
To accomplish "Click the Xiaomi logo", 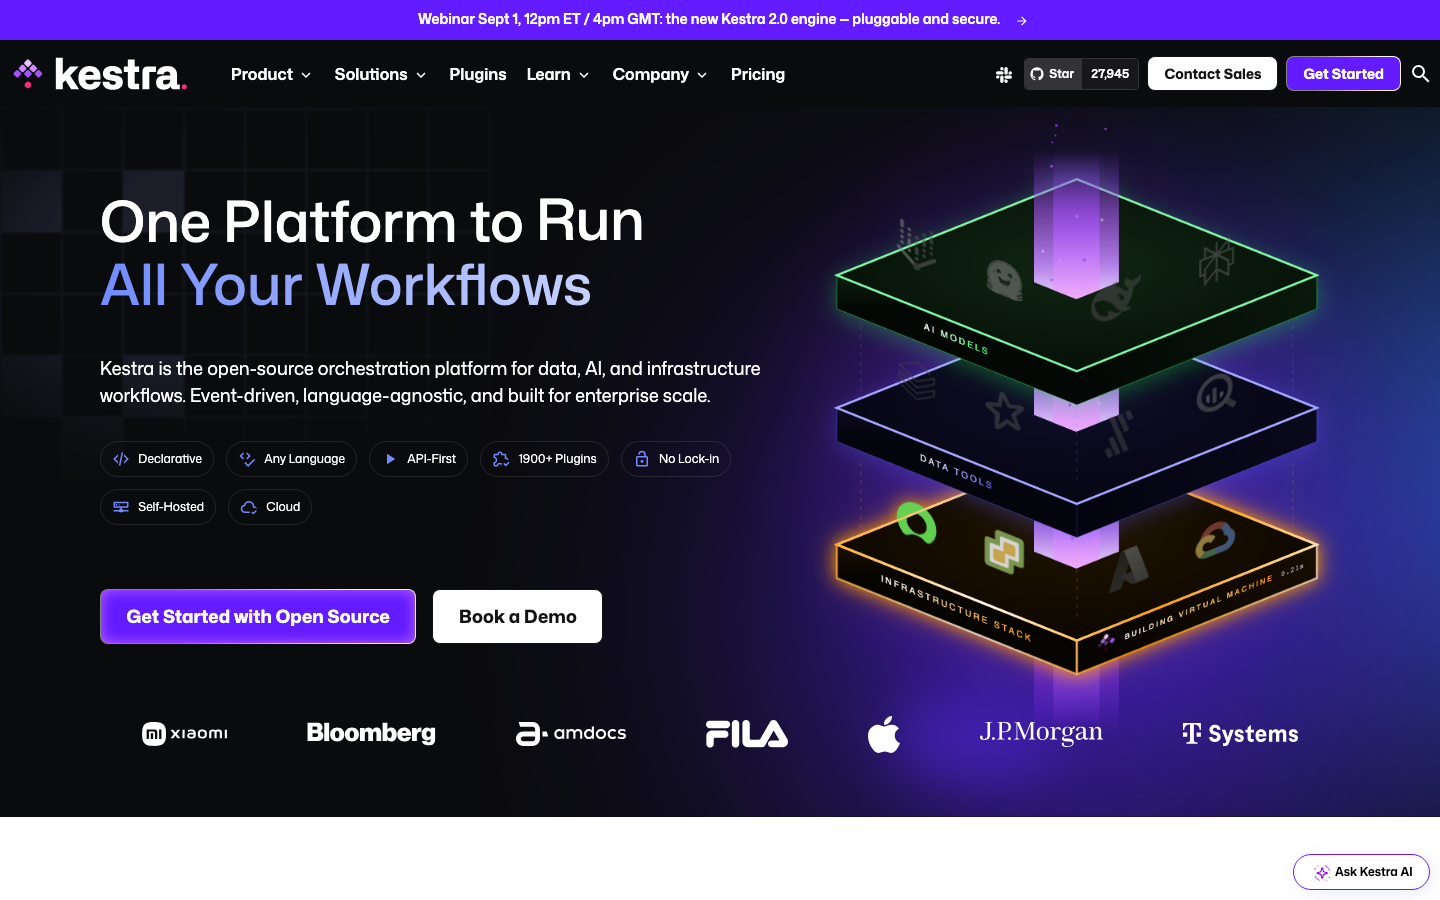I will [185, 734].
